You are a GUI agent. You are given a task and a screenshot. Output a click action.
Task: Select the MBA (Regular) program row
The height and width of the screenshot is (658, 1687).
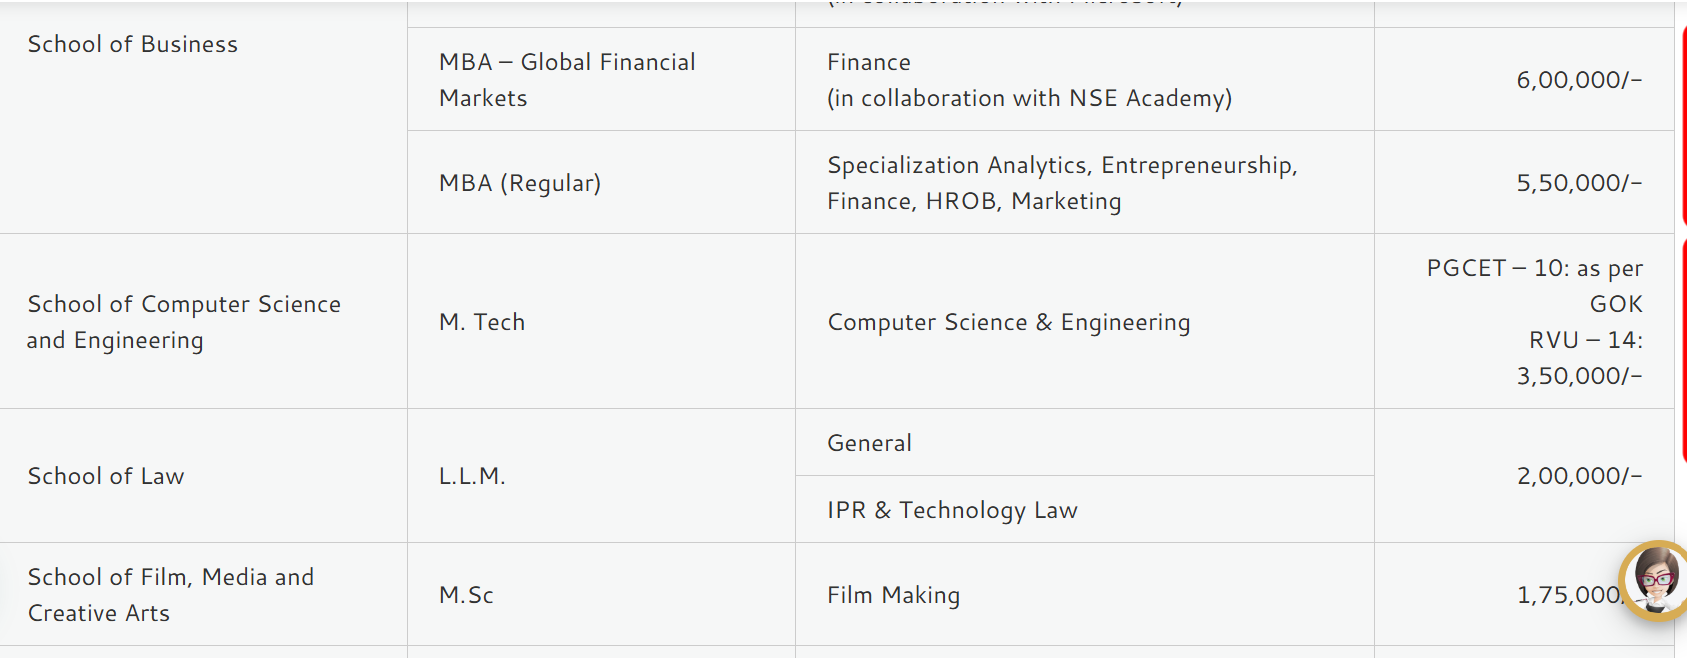pyautogui.click(x=519, y=182)
